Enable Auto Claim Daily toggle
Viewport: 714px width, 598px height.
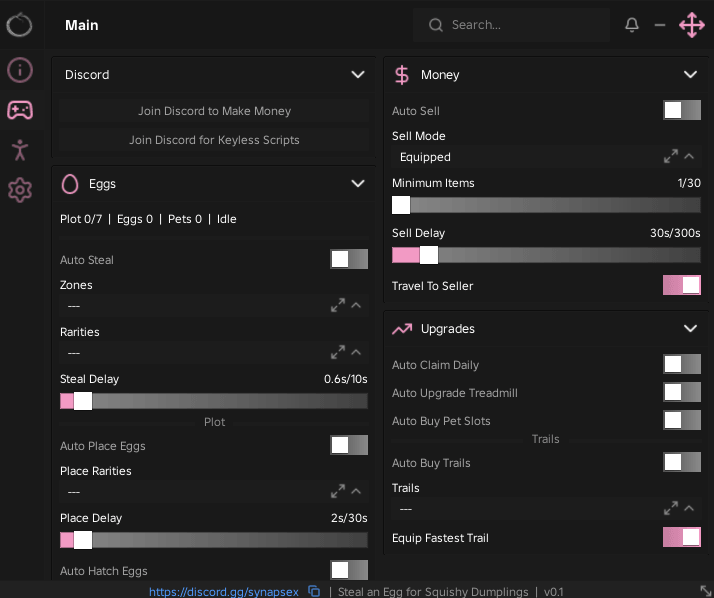(682, 364)
